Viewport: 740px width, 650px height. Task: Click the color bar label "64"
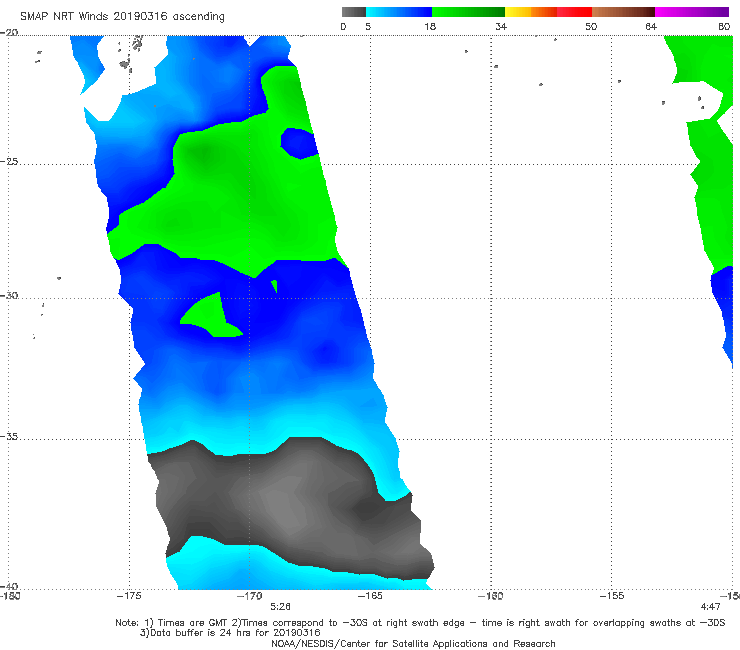[x=651, y=26]
